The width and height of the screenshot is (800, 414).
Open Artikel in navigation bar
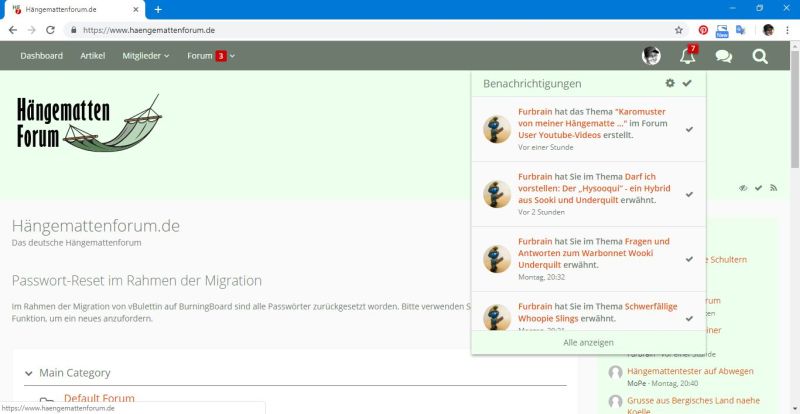[x=99, y=56]
